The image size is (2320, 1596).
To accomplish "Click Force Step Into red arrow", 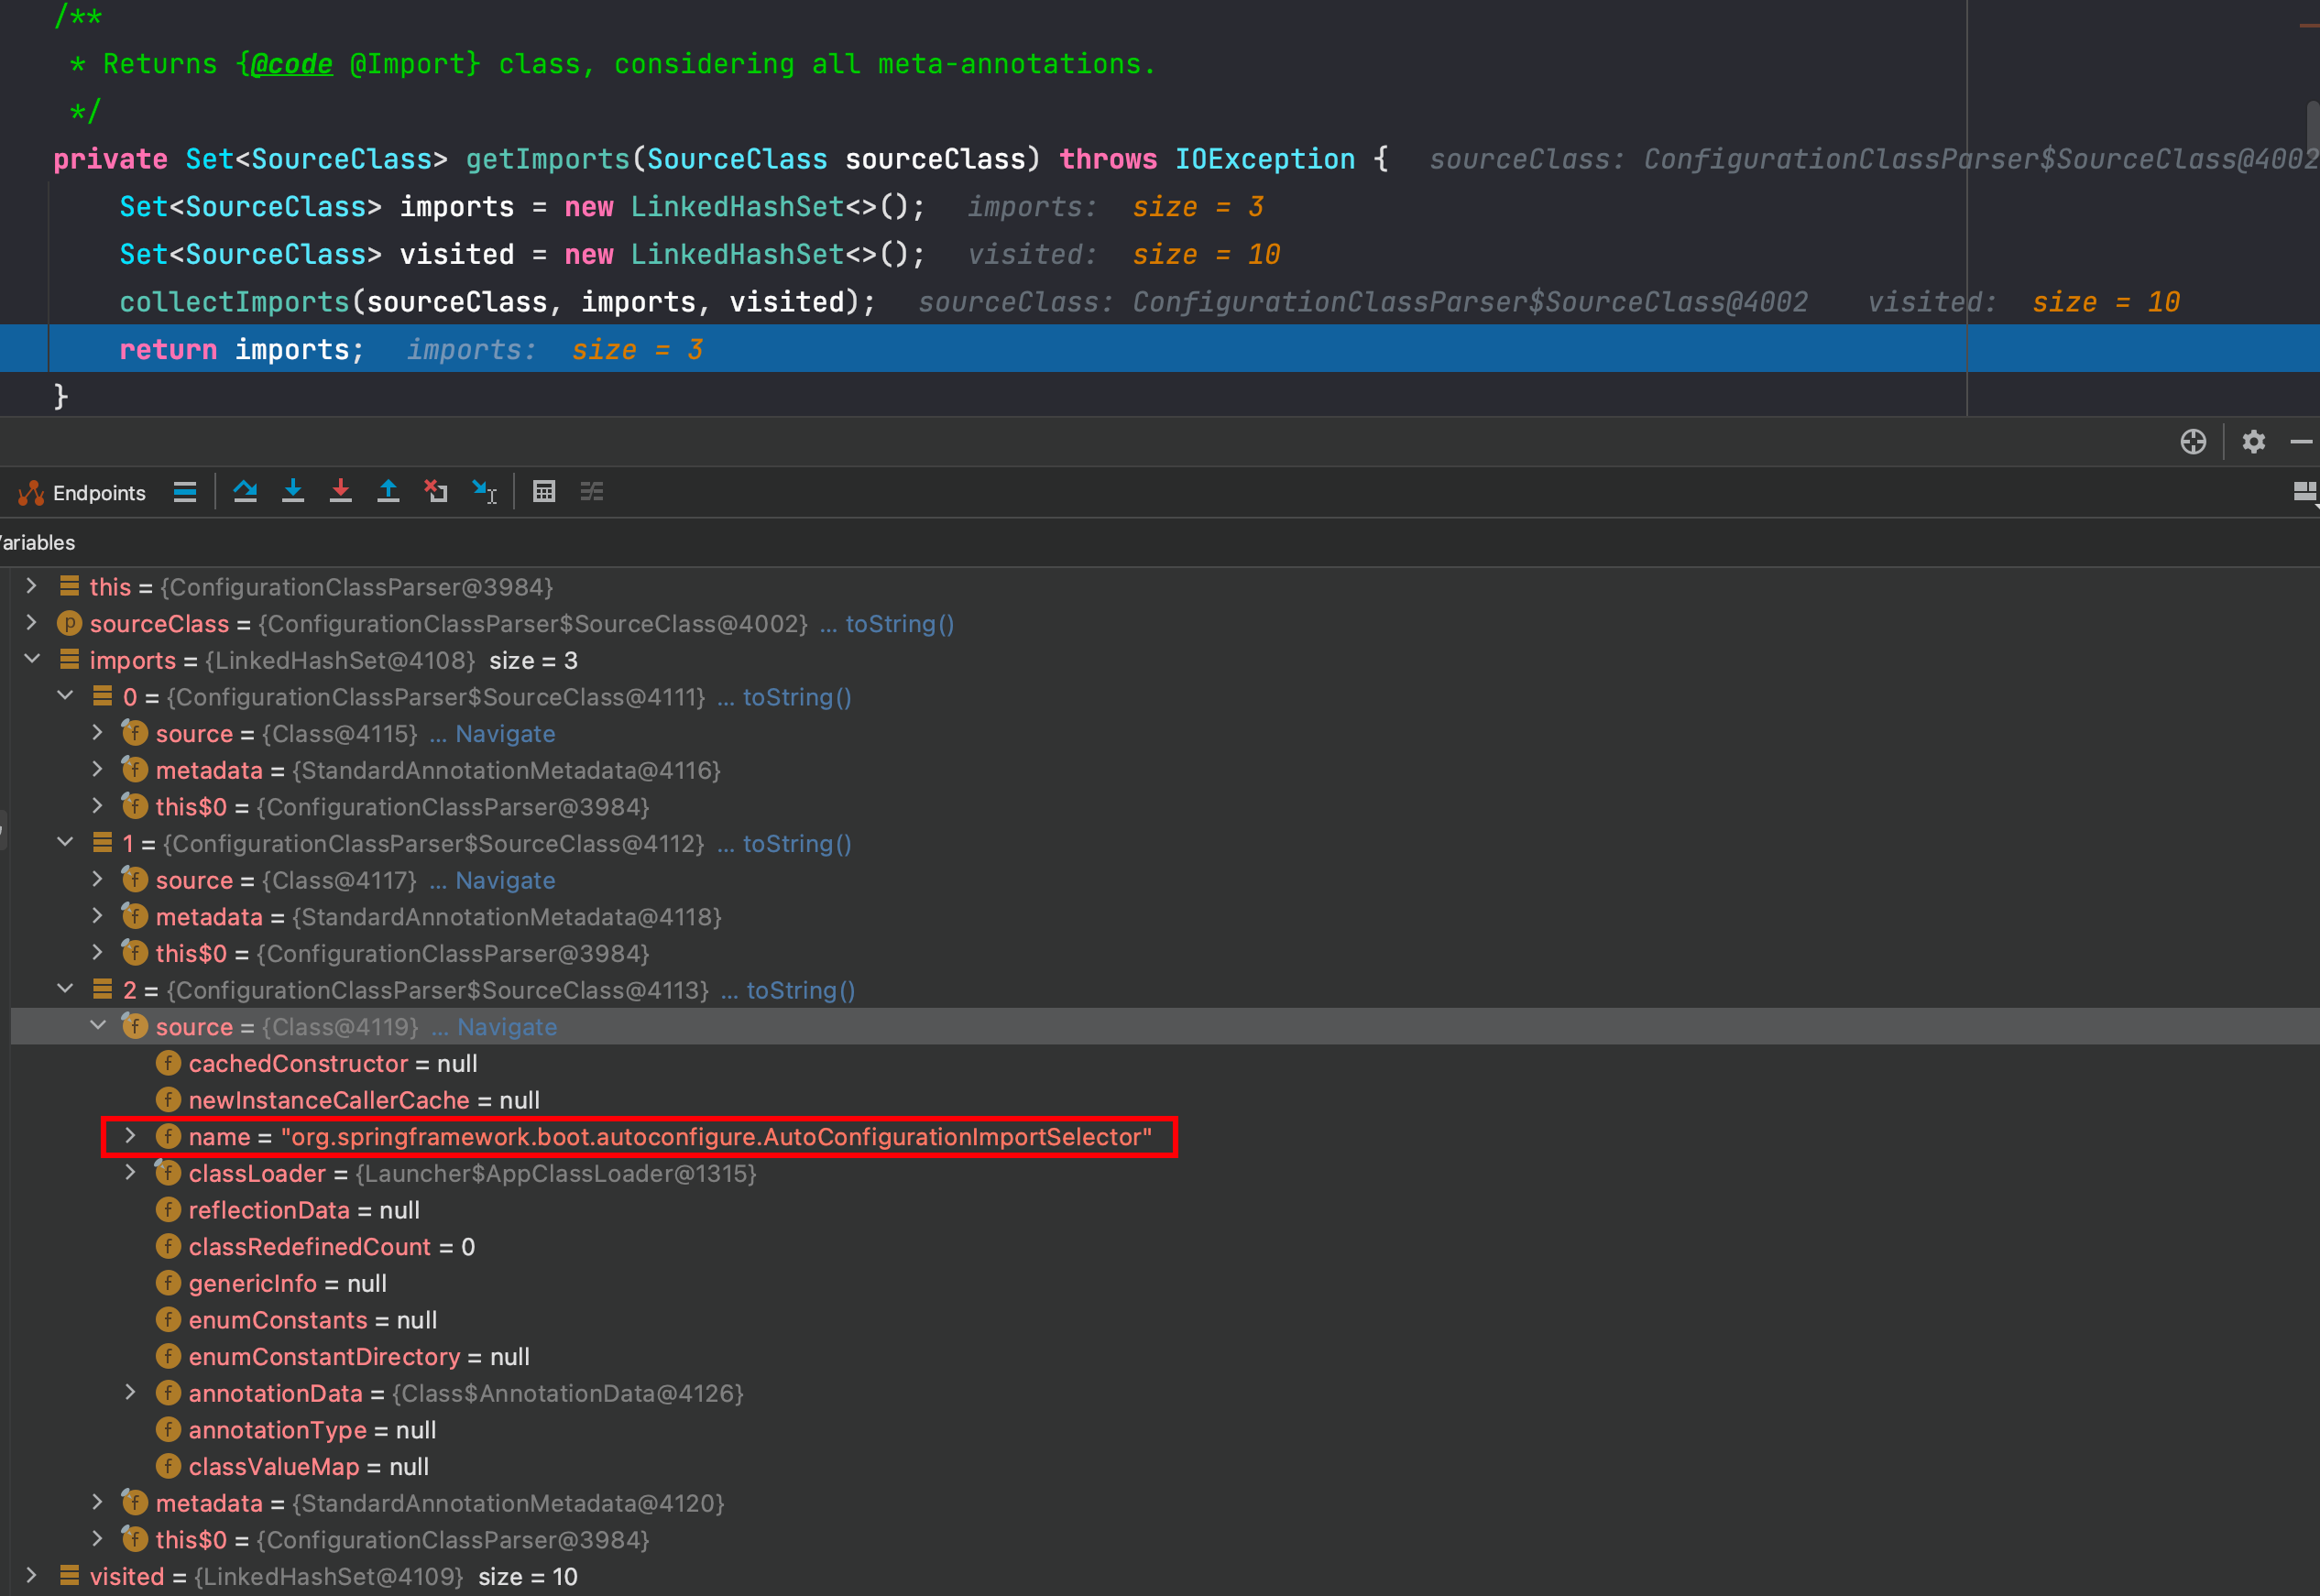I will [341, 492].
